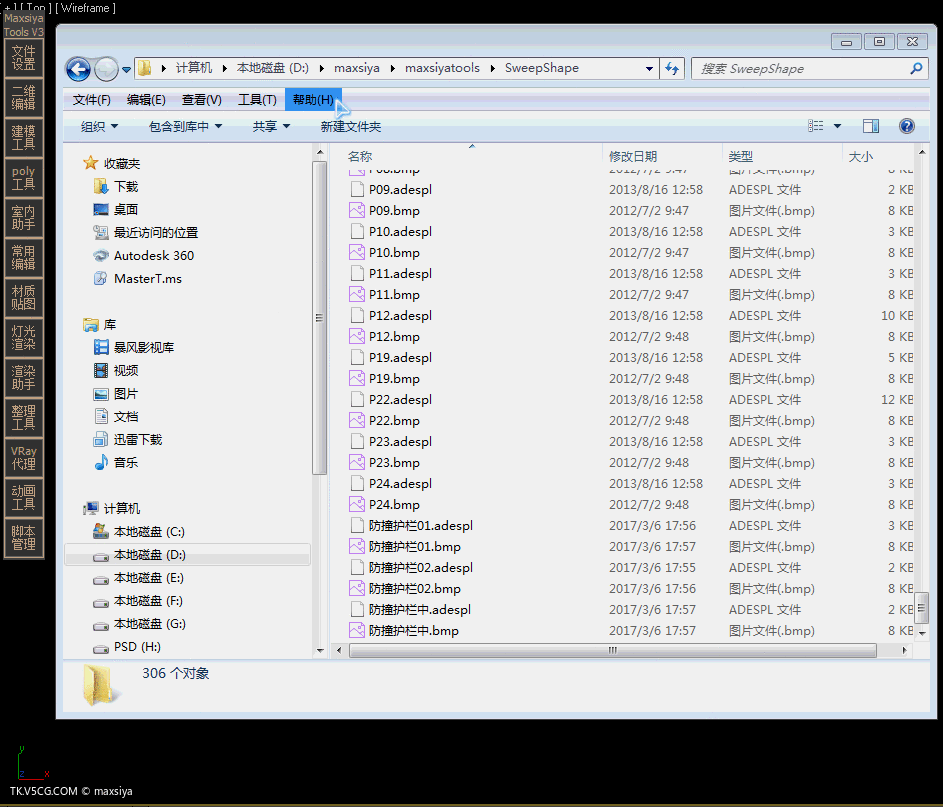
Task: Open the 脚本管理 tool group
Action: pos(23,538)
